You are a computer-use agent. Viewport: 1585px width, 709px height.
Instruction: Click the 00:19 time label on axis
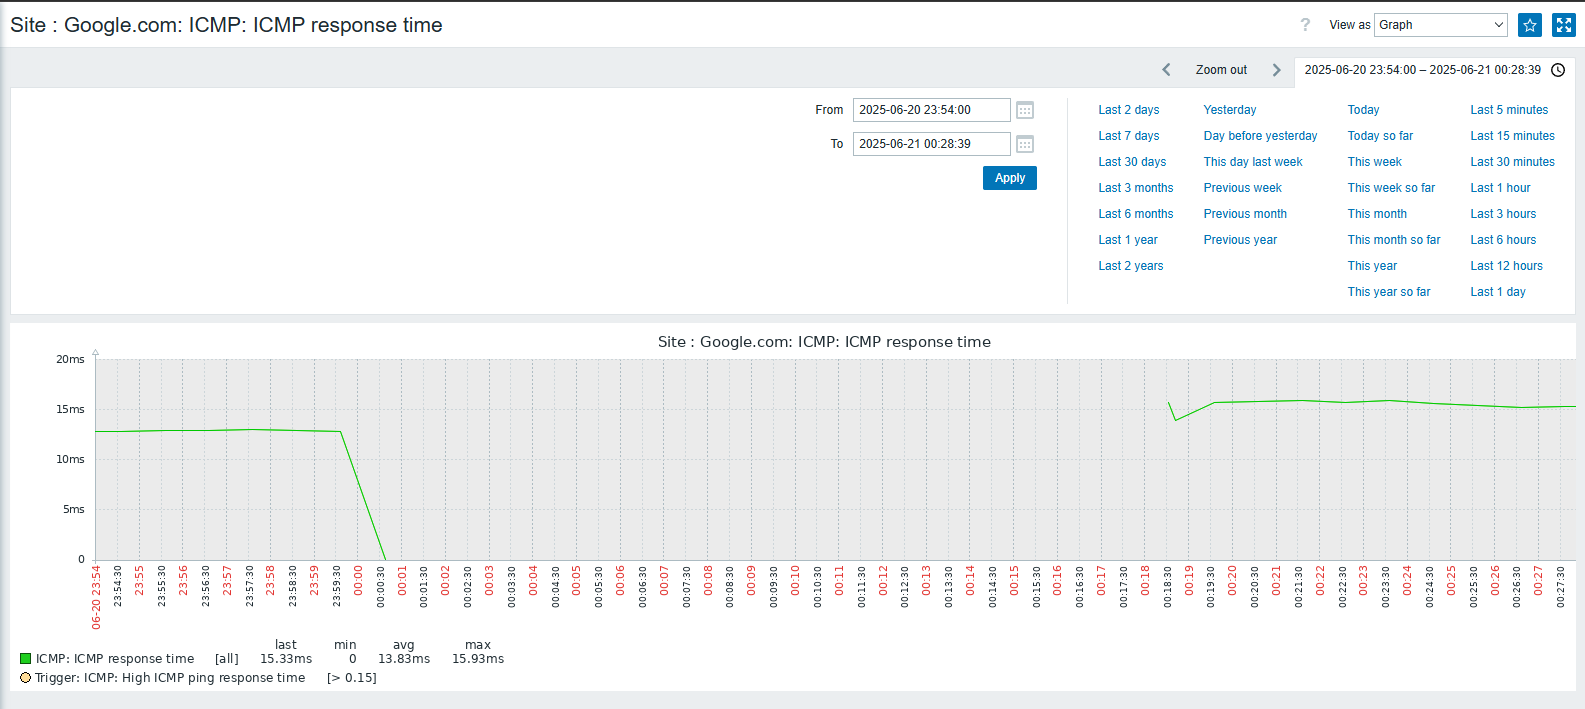pos(1189,581)
